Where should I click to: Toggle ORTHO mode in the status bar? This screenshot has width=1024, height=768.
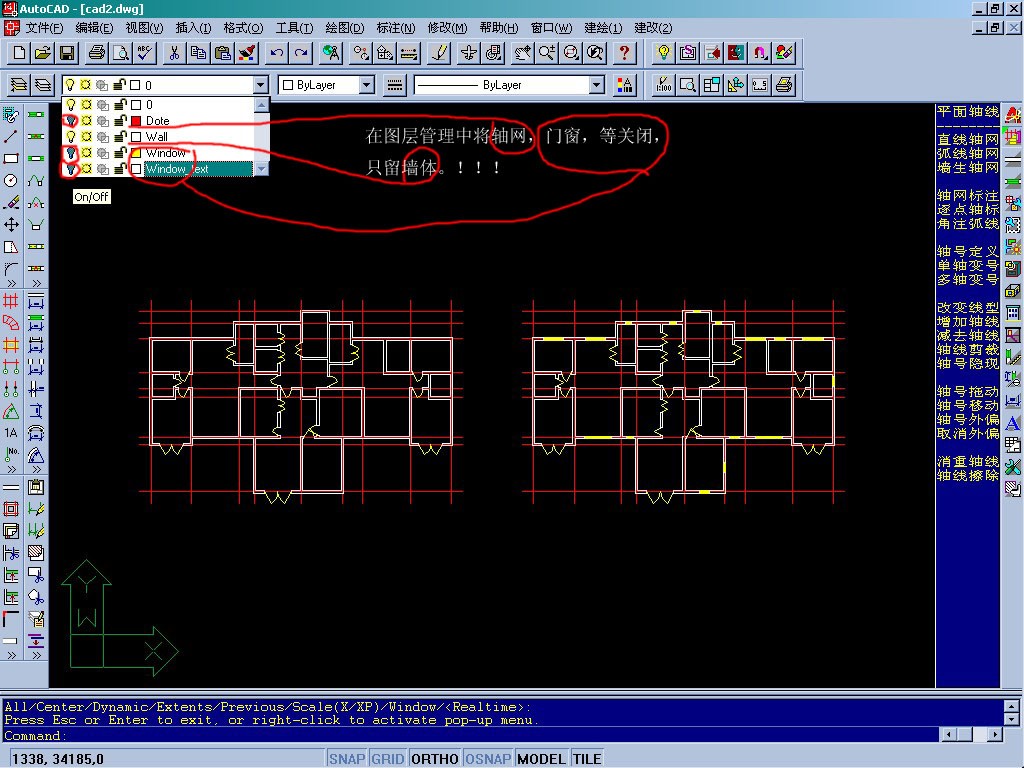435,759
